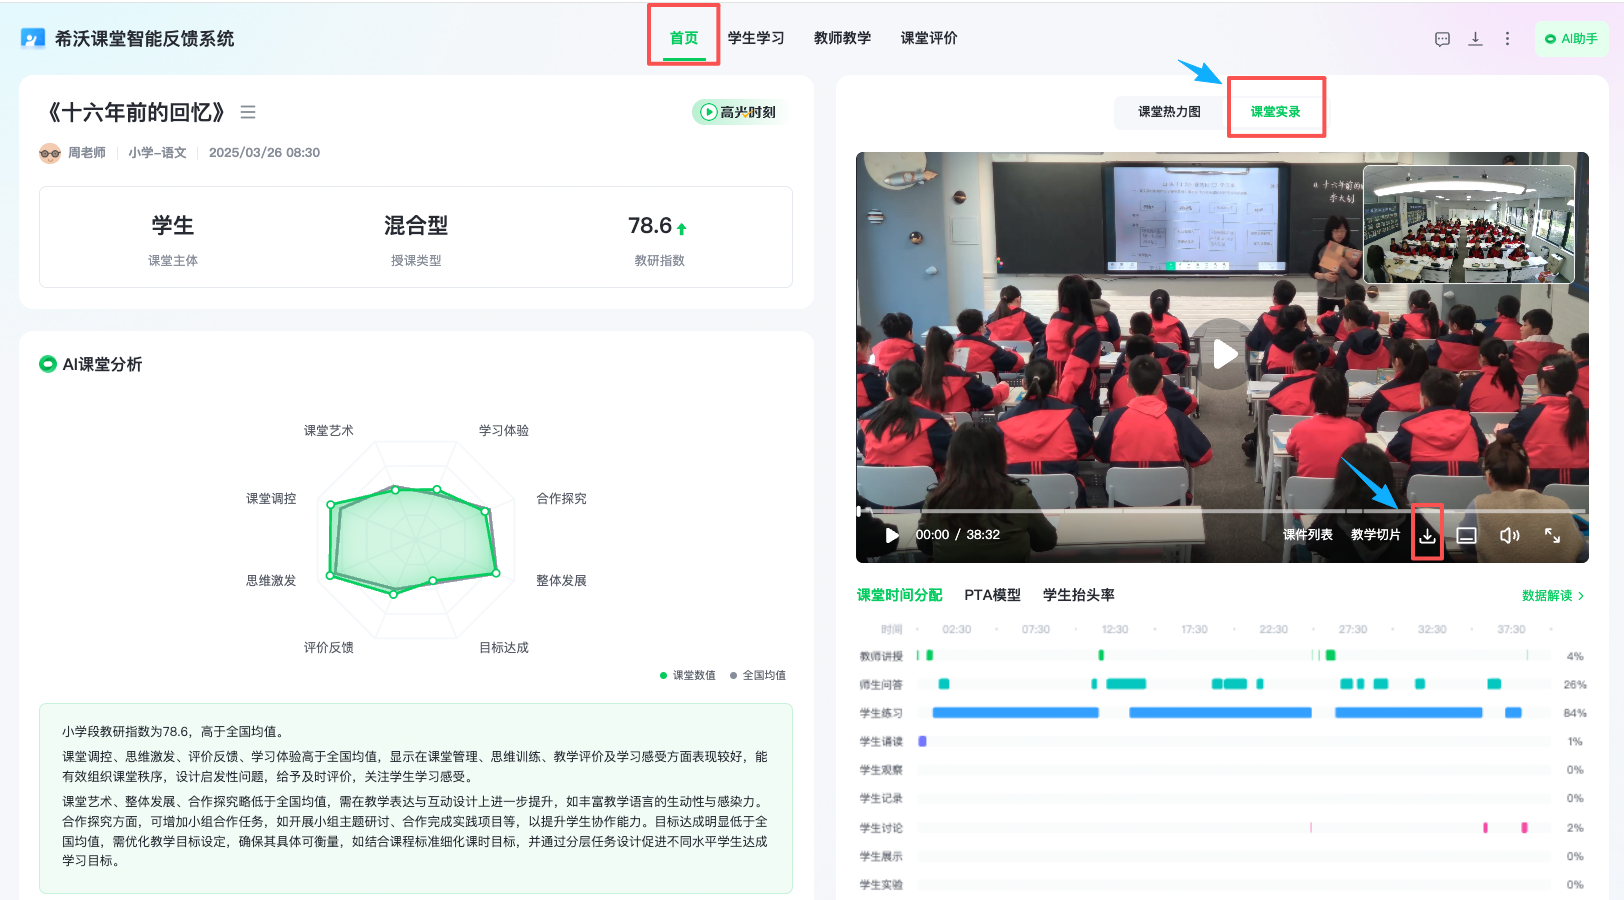Open the 学生学习 menu tab
Viewport: 1624px width, 900px height.
[756, 38]
